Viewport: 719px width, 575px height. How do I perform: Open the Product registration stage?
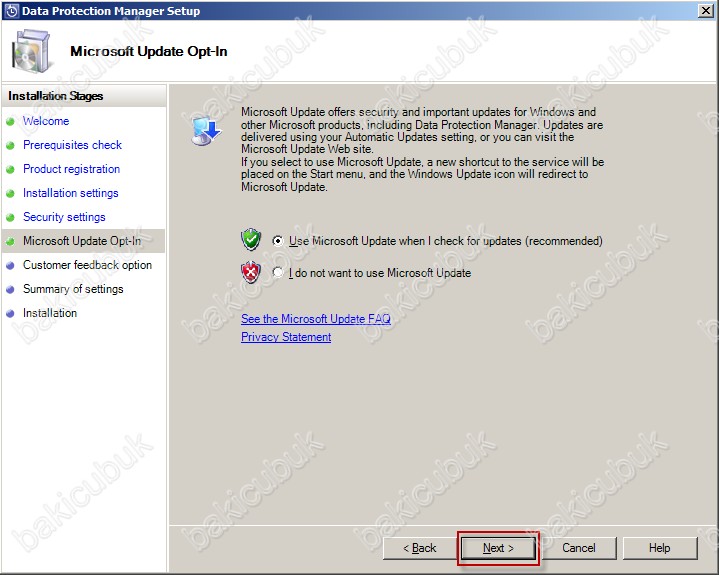pyautogui.click(x=72, y=169)
